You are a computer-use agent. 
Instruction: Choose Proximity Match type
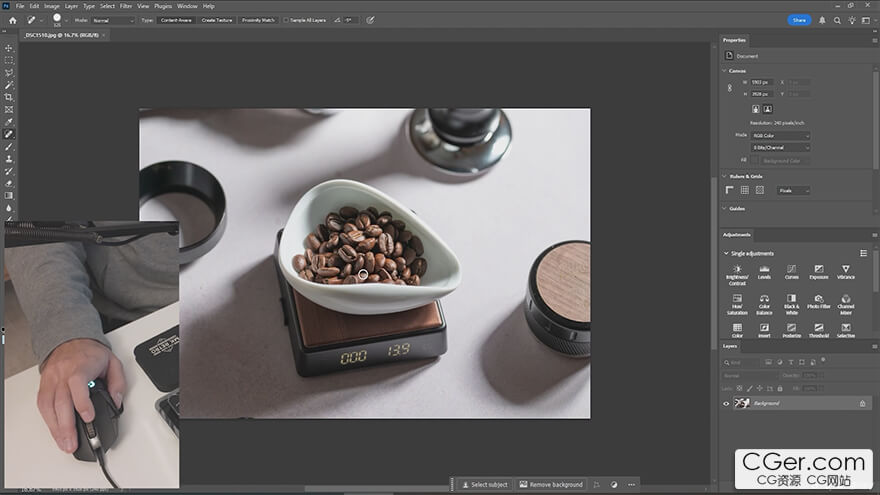tap(258, 20)
